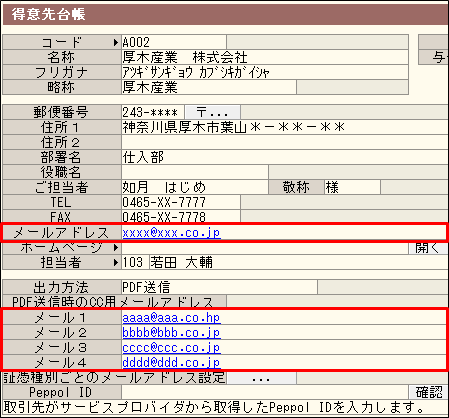449x418 pixels.
Task: Select the 出力方法 field PDF送信
Action: [219, 287]
